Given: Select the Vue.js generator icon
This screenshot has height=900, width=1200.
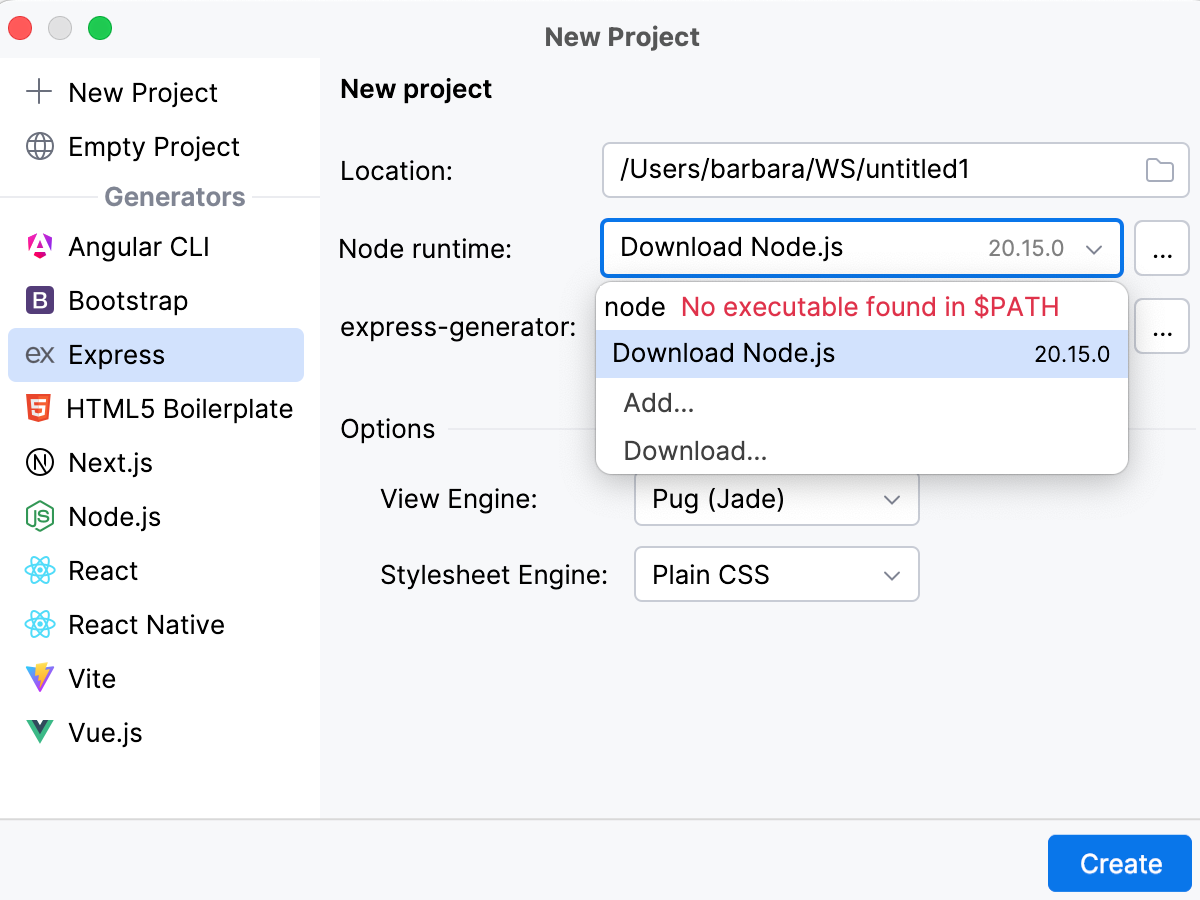Looking at the screenshot, I should tap(40, 733).
